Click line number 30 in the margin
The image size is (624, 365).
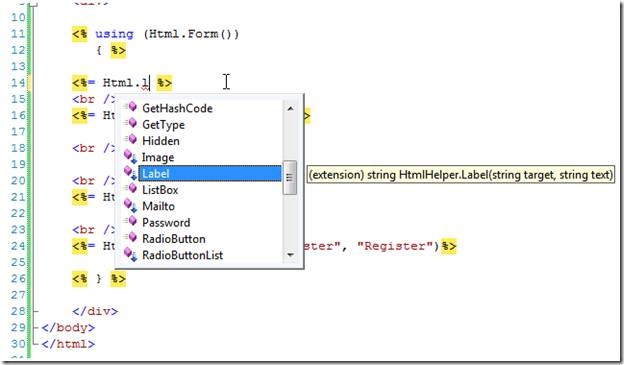coord(18,344)
